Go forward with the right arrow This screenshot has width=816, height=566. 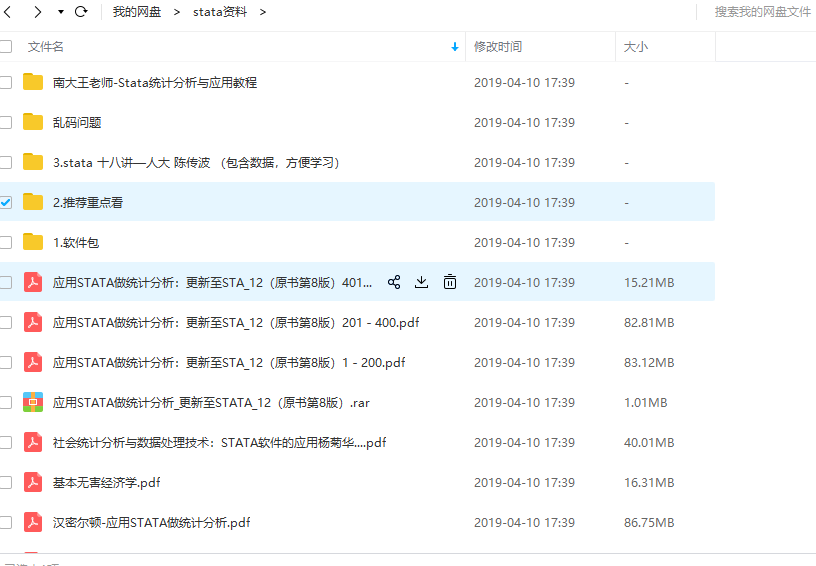tap(37, 11)
